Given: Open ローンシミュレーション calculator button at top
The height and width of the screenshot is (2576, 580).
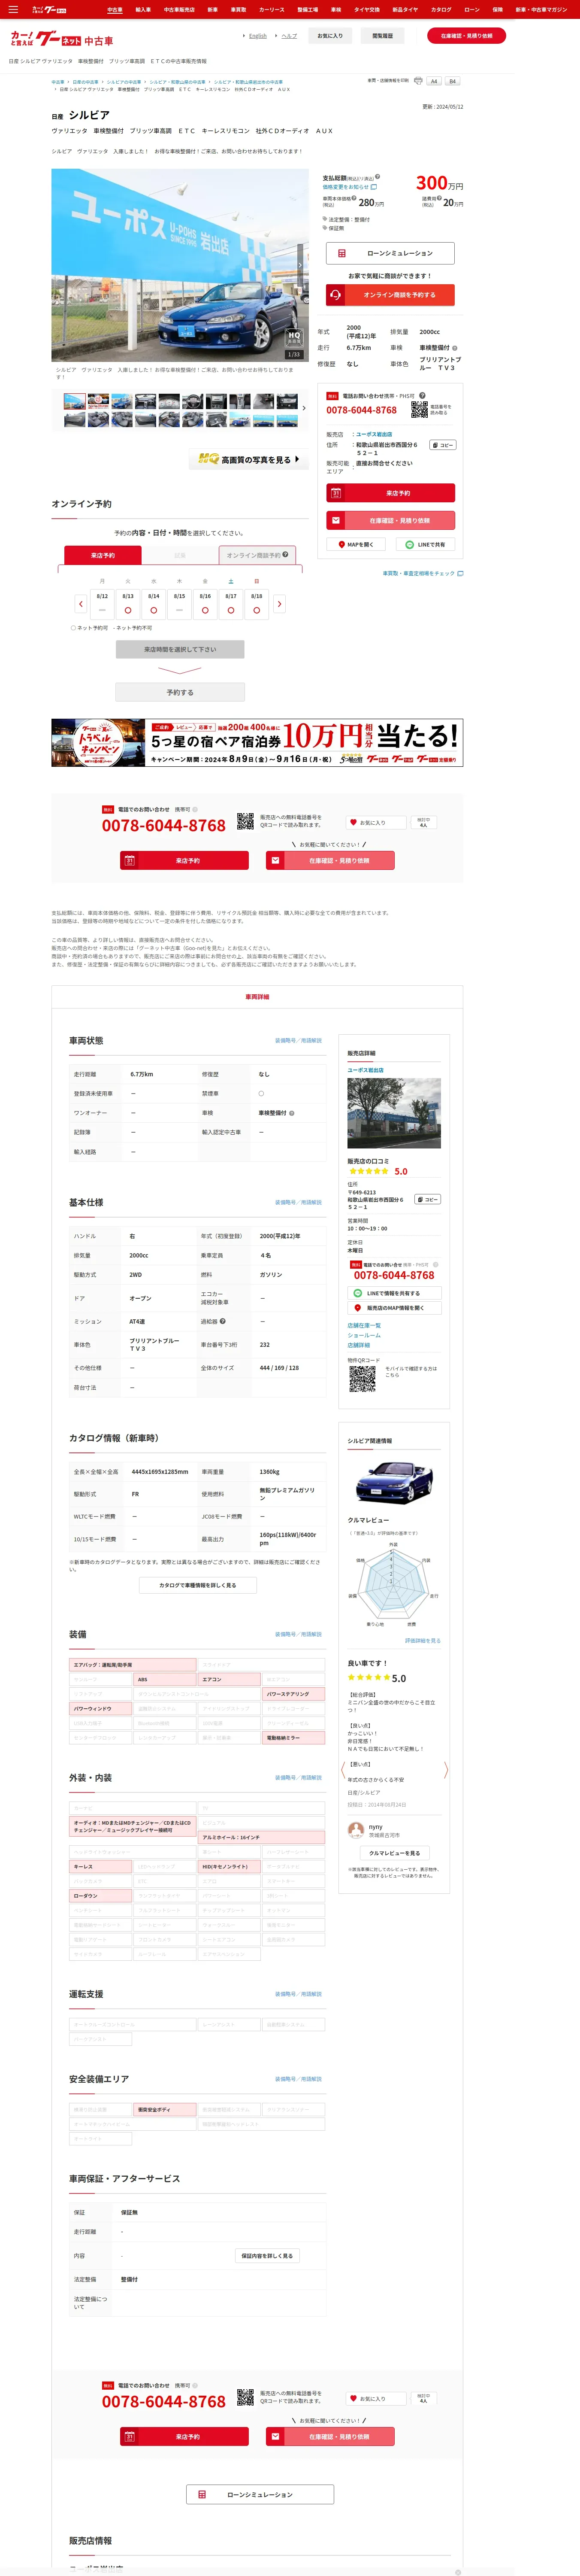Looking at the screenshot, I should [x=390, y=253].
